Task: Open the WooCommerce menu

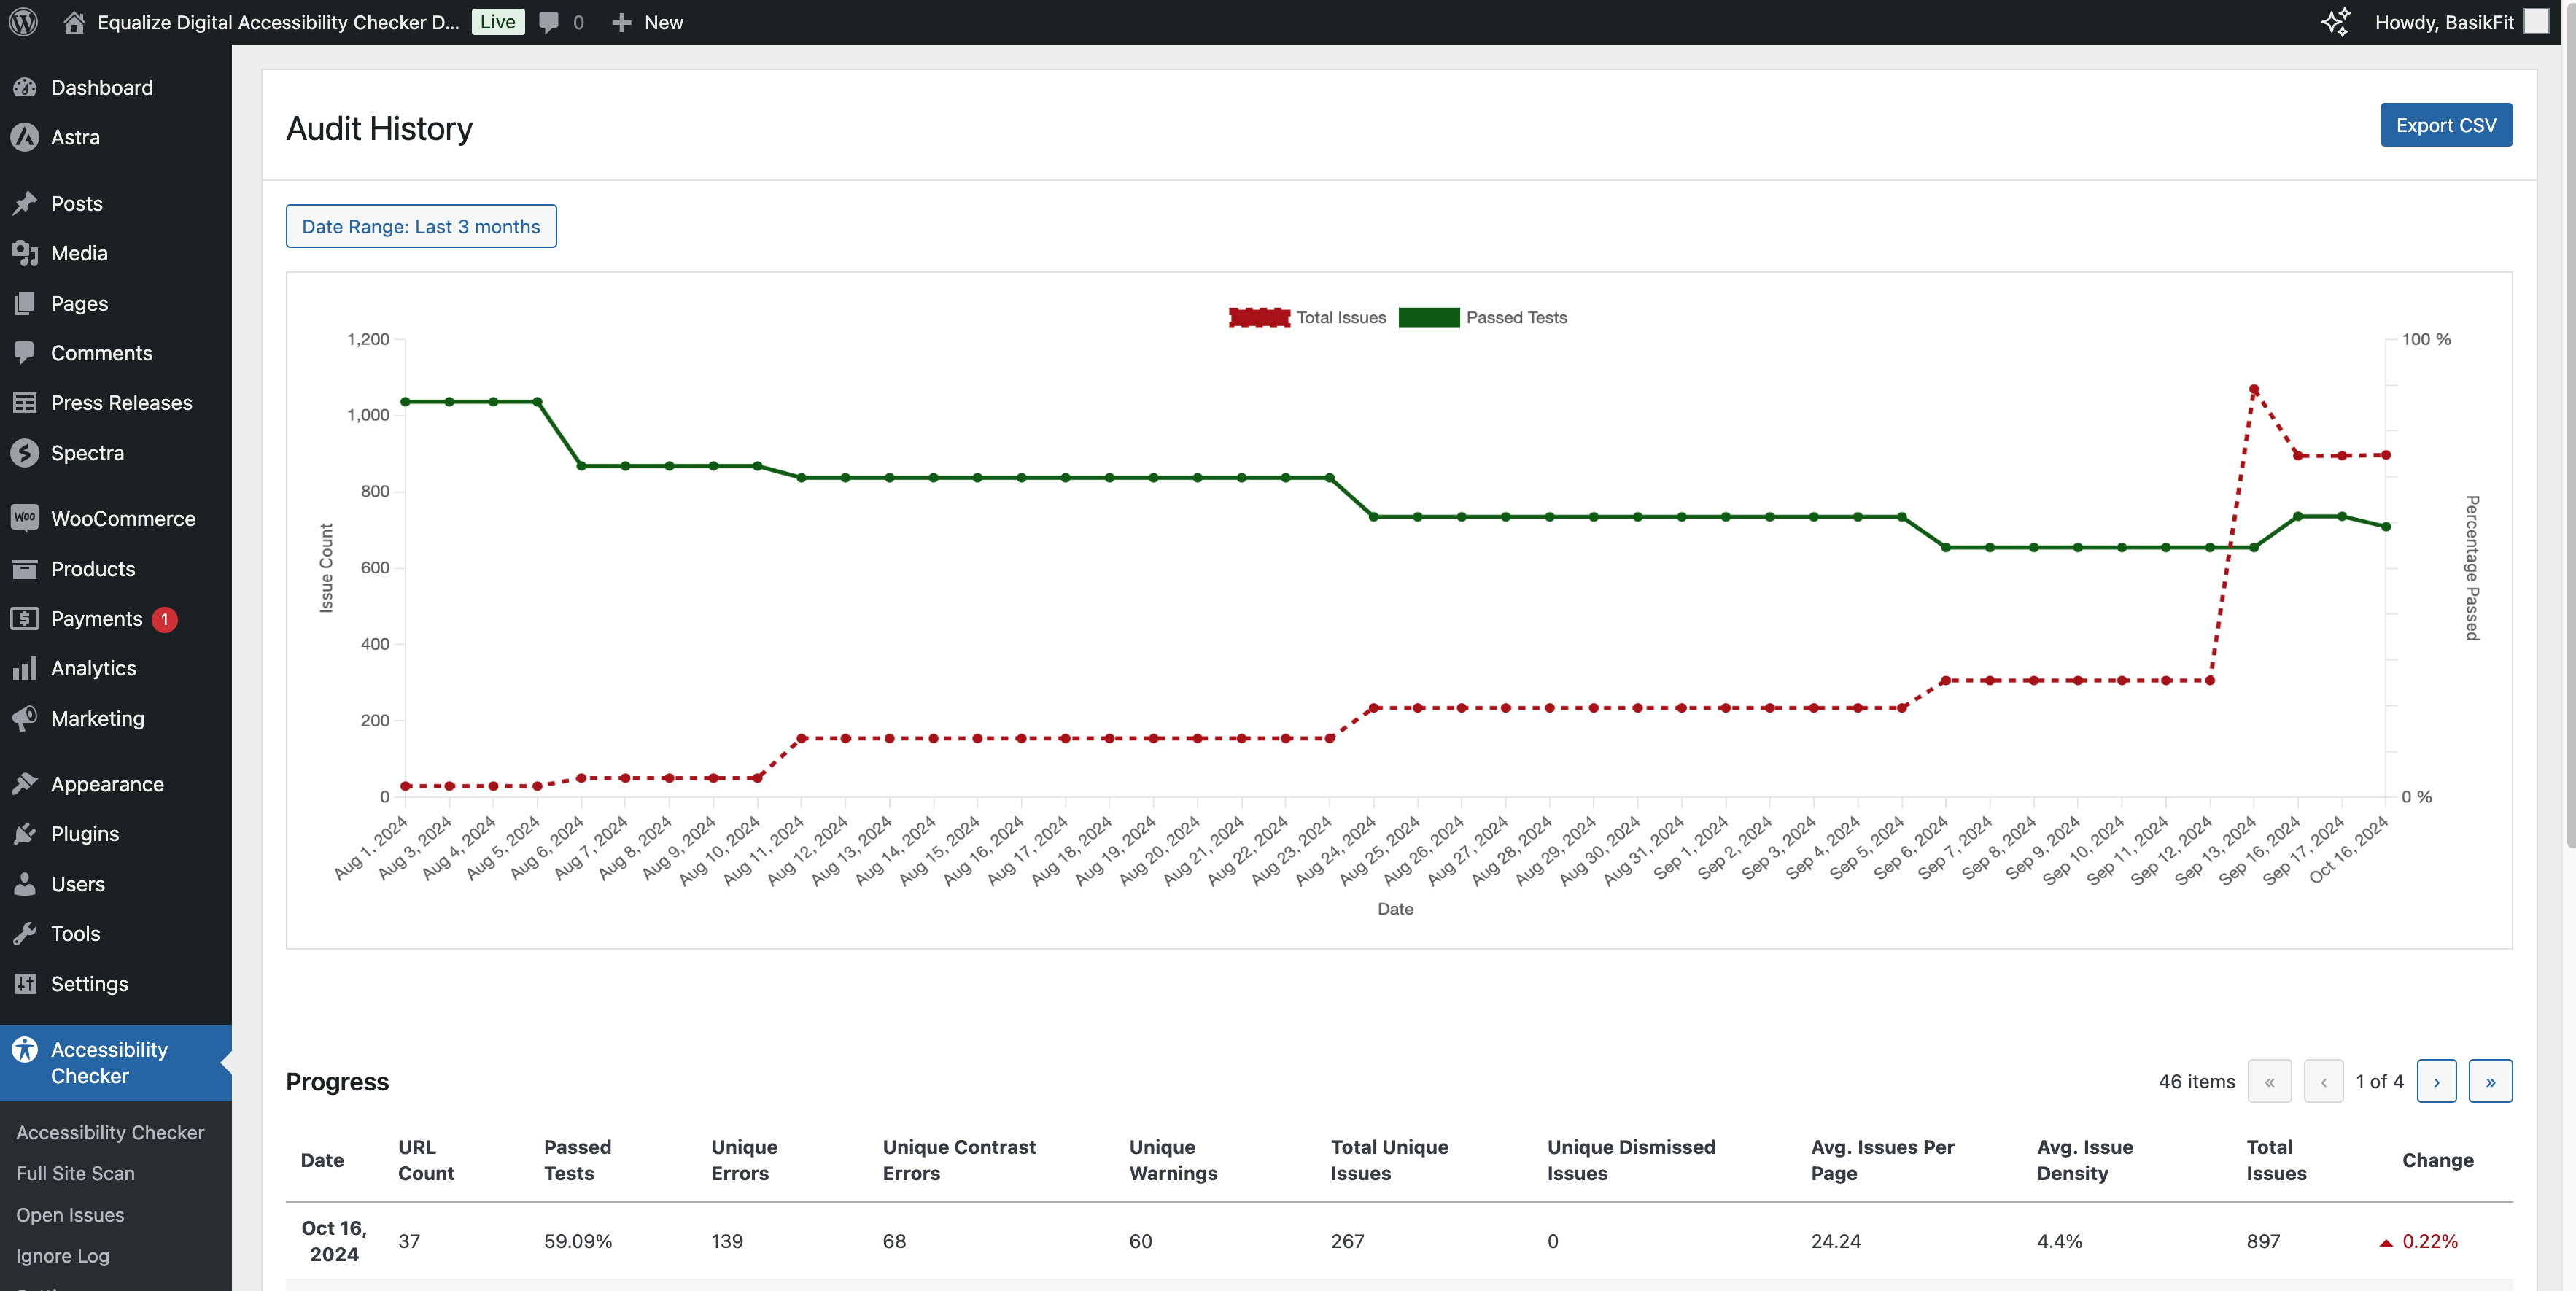Action: click(116, 518)
